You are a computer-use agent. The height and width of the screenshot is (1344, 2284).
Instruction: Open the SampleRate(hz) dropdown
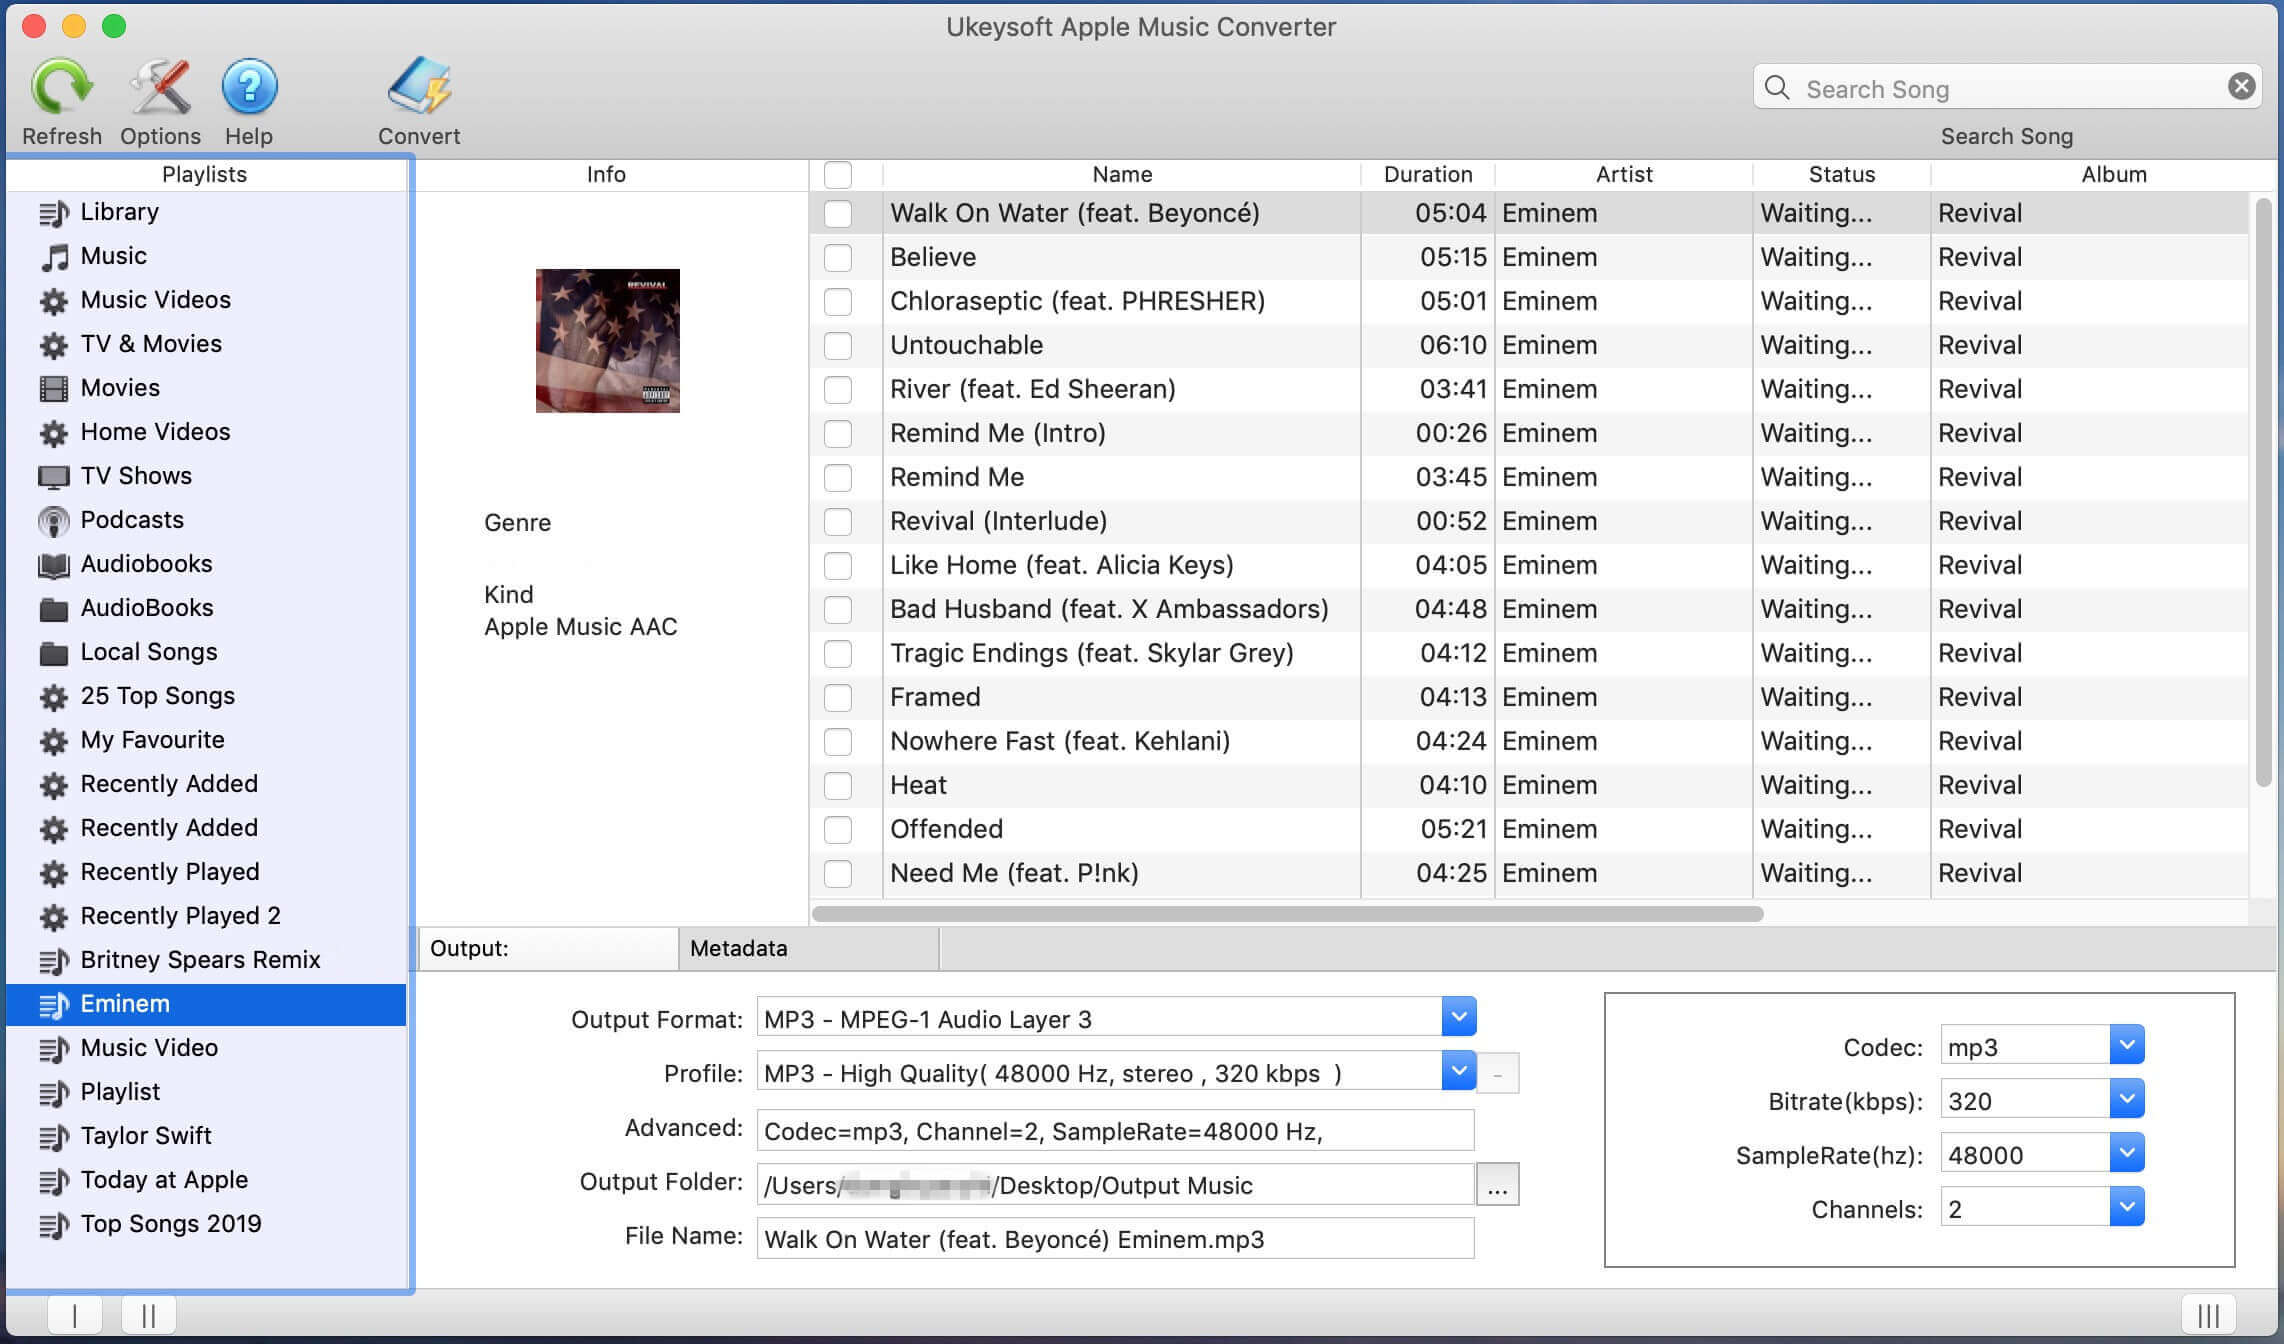pos(2127,1153)
